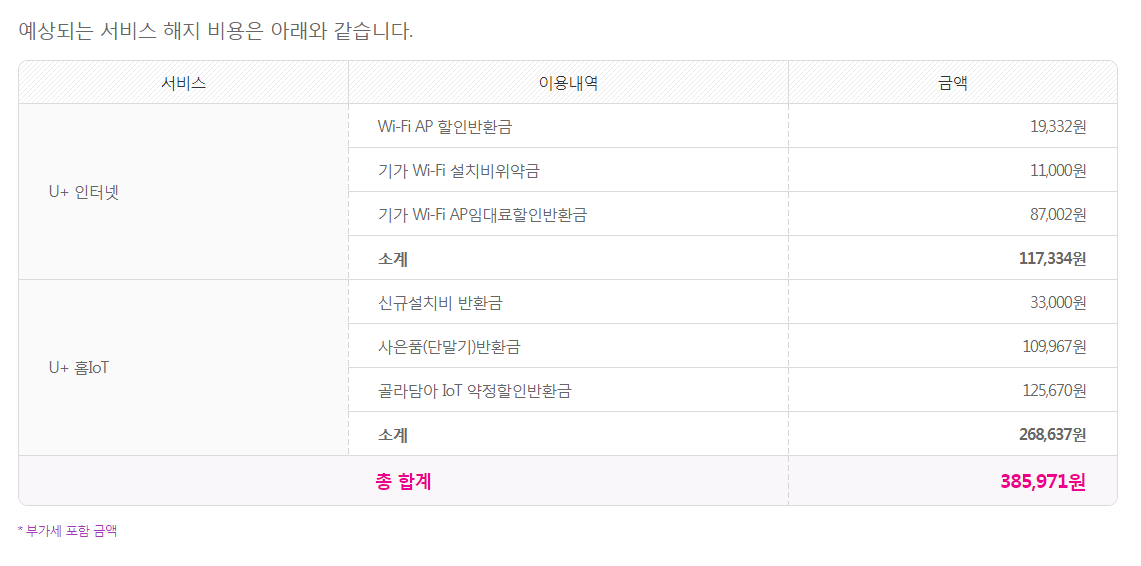The height and width of the screenshot is (566, 1141).
Task: Select the 기가 Wi-Fi 설치비위약금 item
Action: point(458,170)
